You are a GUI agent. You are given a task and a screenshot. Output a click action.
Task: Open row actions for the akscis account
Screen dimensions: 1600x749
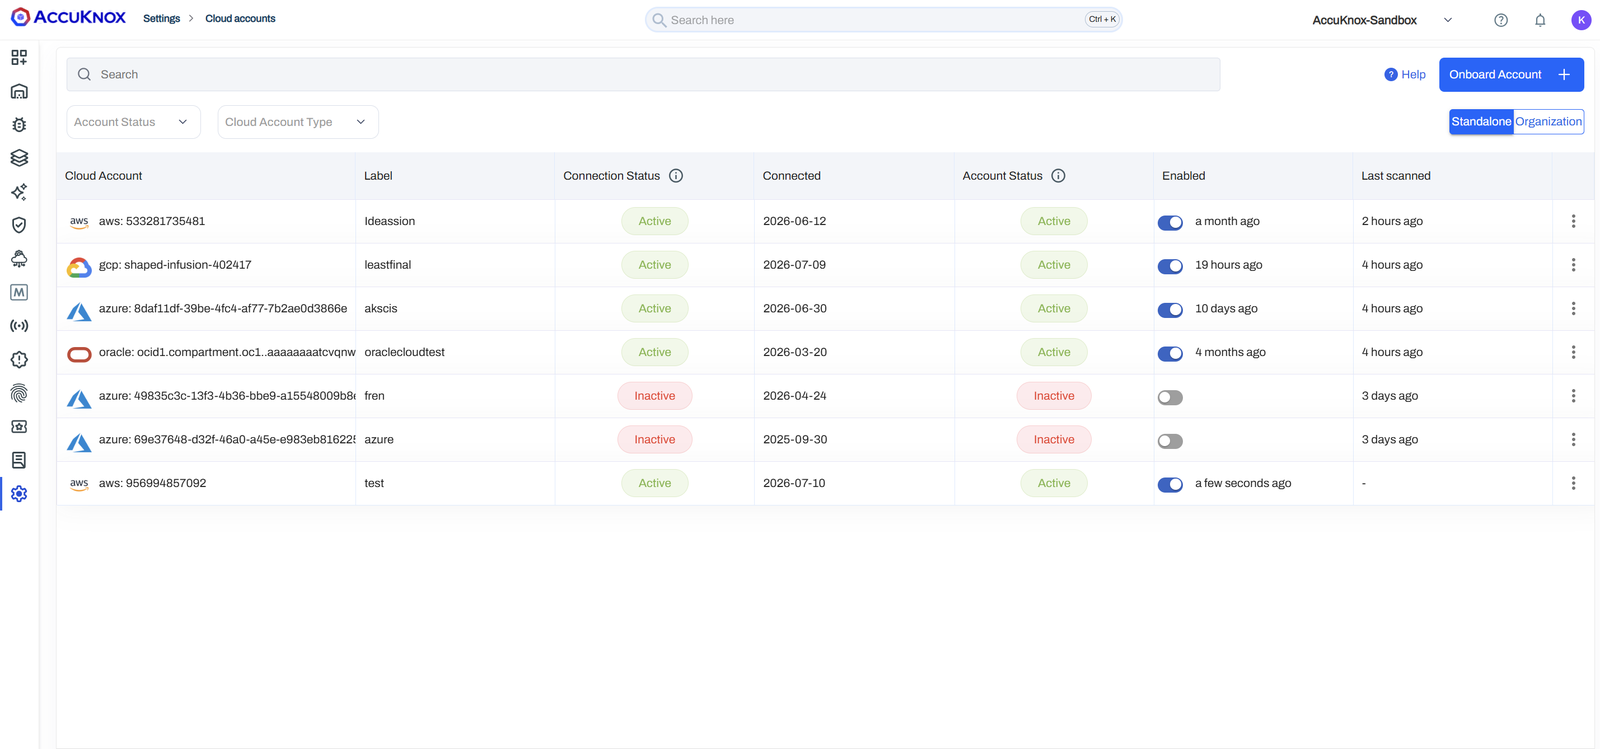[1573, 309]
